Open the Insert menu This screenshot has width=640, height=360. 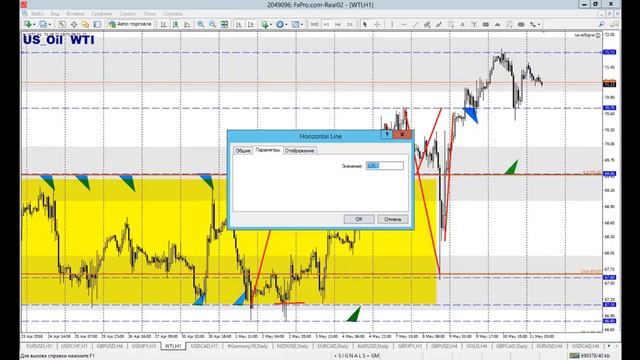click(75, 13)
